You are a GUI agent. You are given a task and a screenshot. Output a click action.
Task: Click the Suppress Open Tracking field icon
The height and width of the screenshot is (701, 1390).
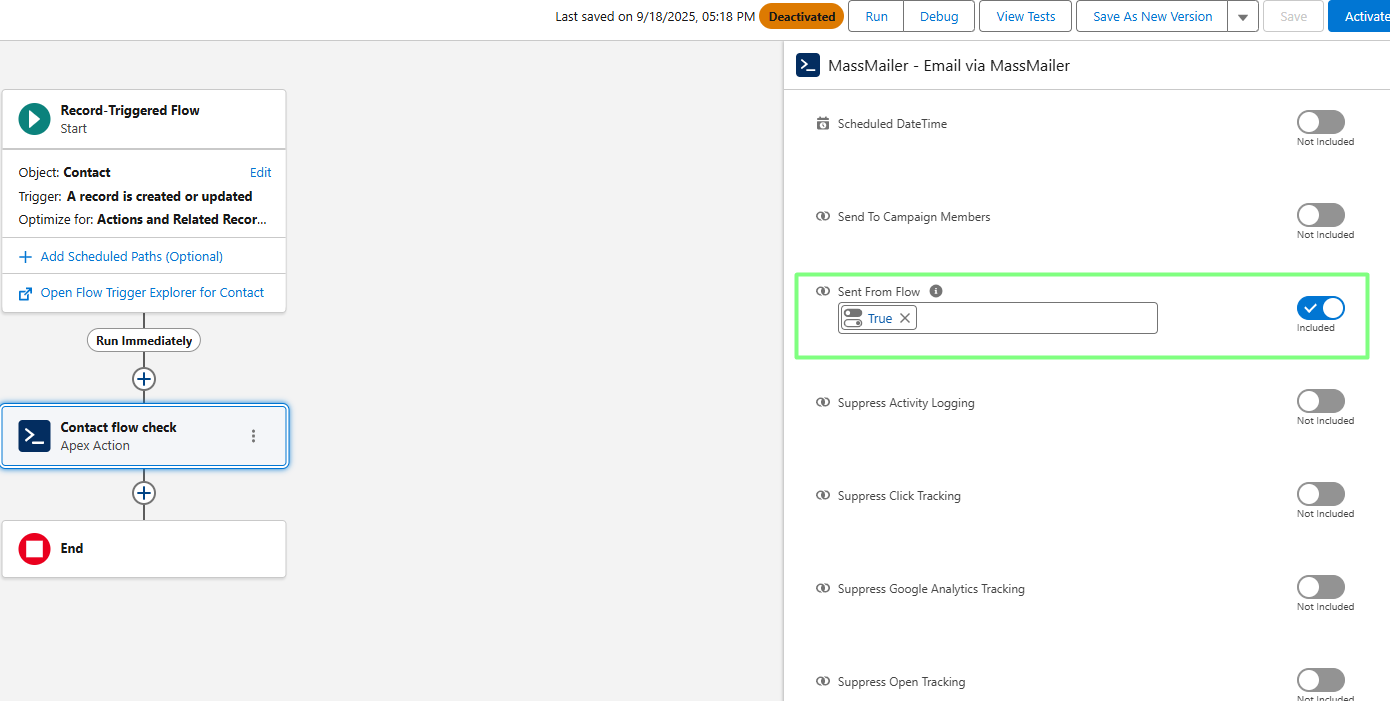coord(823,682)
